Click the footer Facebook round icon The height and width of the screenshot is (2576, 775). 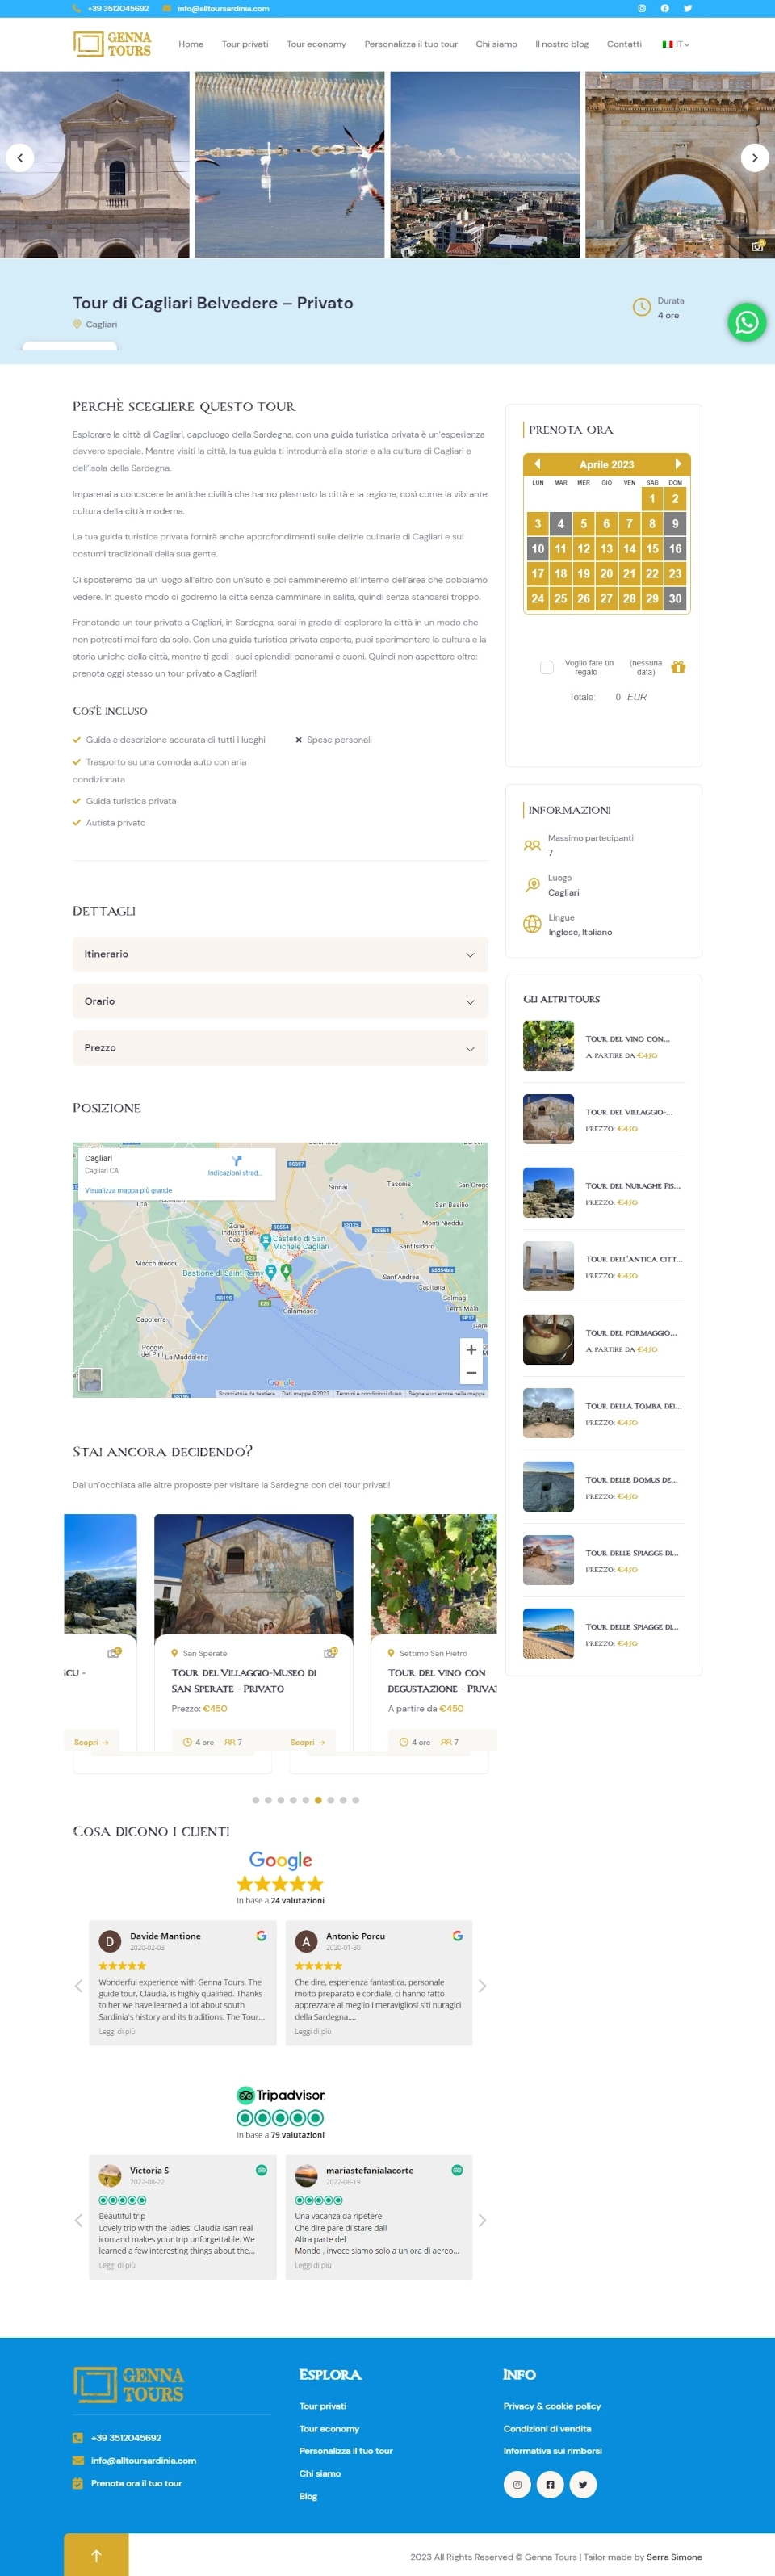tap(550, 2484)
